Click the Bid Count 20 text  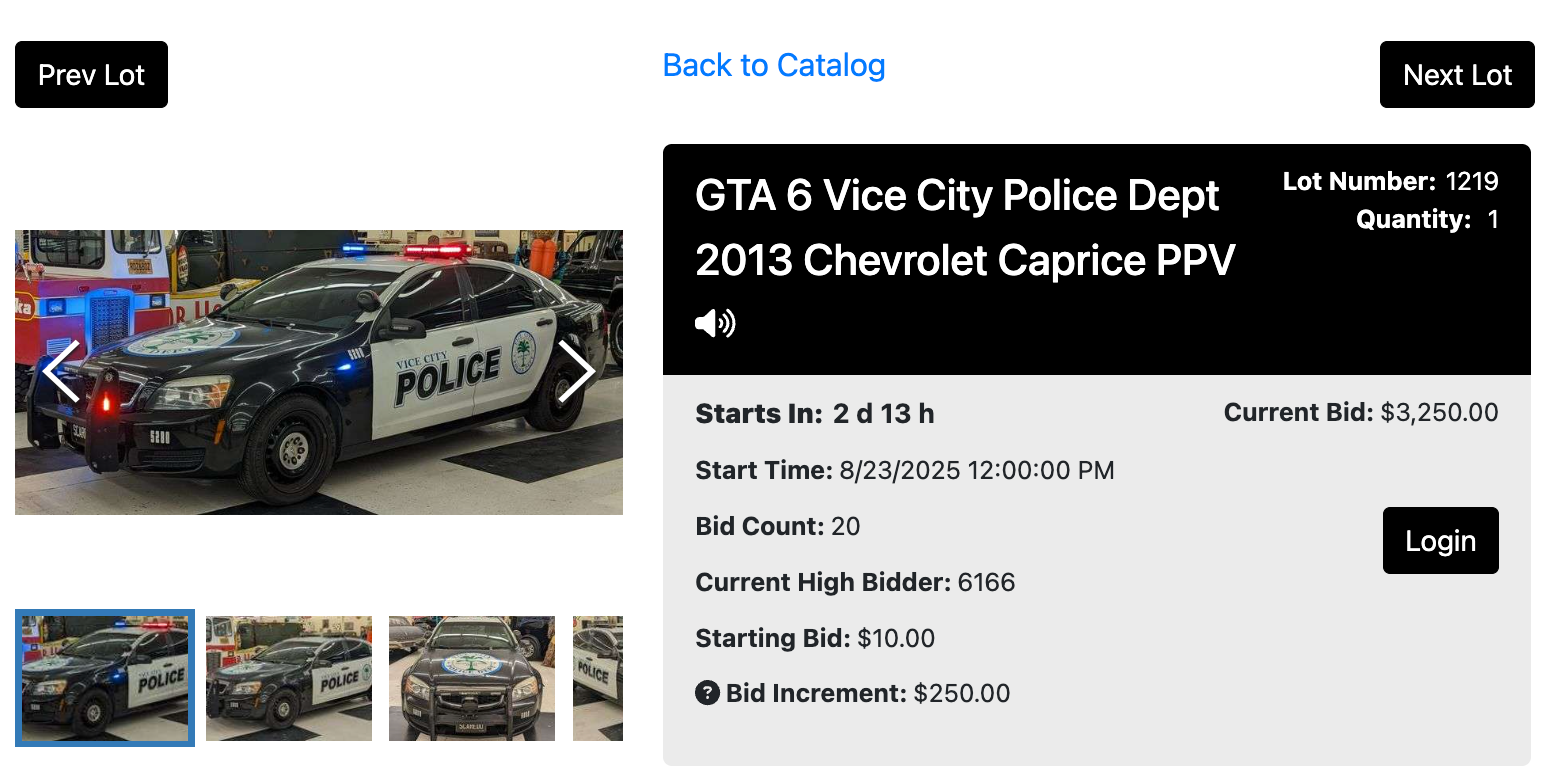coord(777,526)
